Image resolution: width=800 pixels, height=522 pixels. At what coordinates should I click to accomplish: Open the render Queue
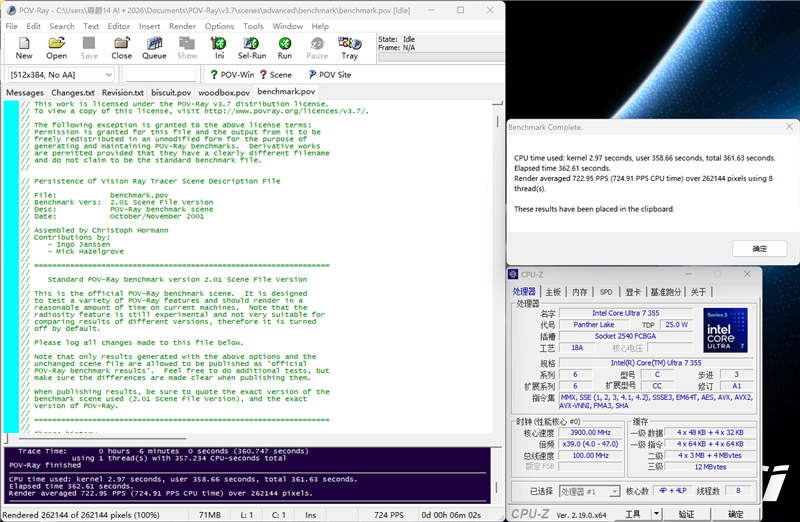154,47
